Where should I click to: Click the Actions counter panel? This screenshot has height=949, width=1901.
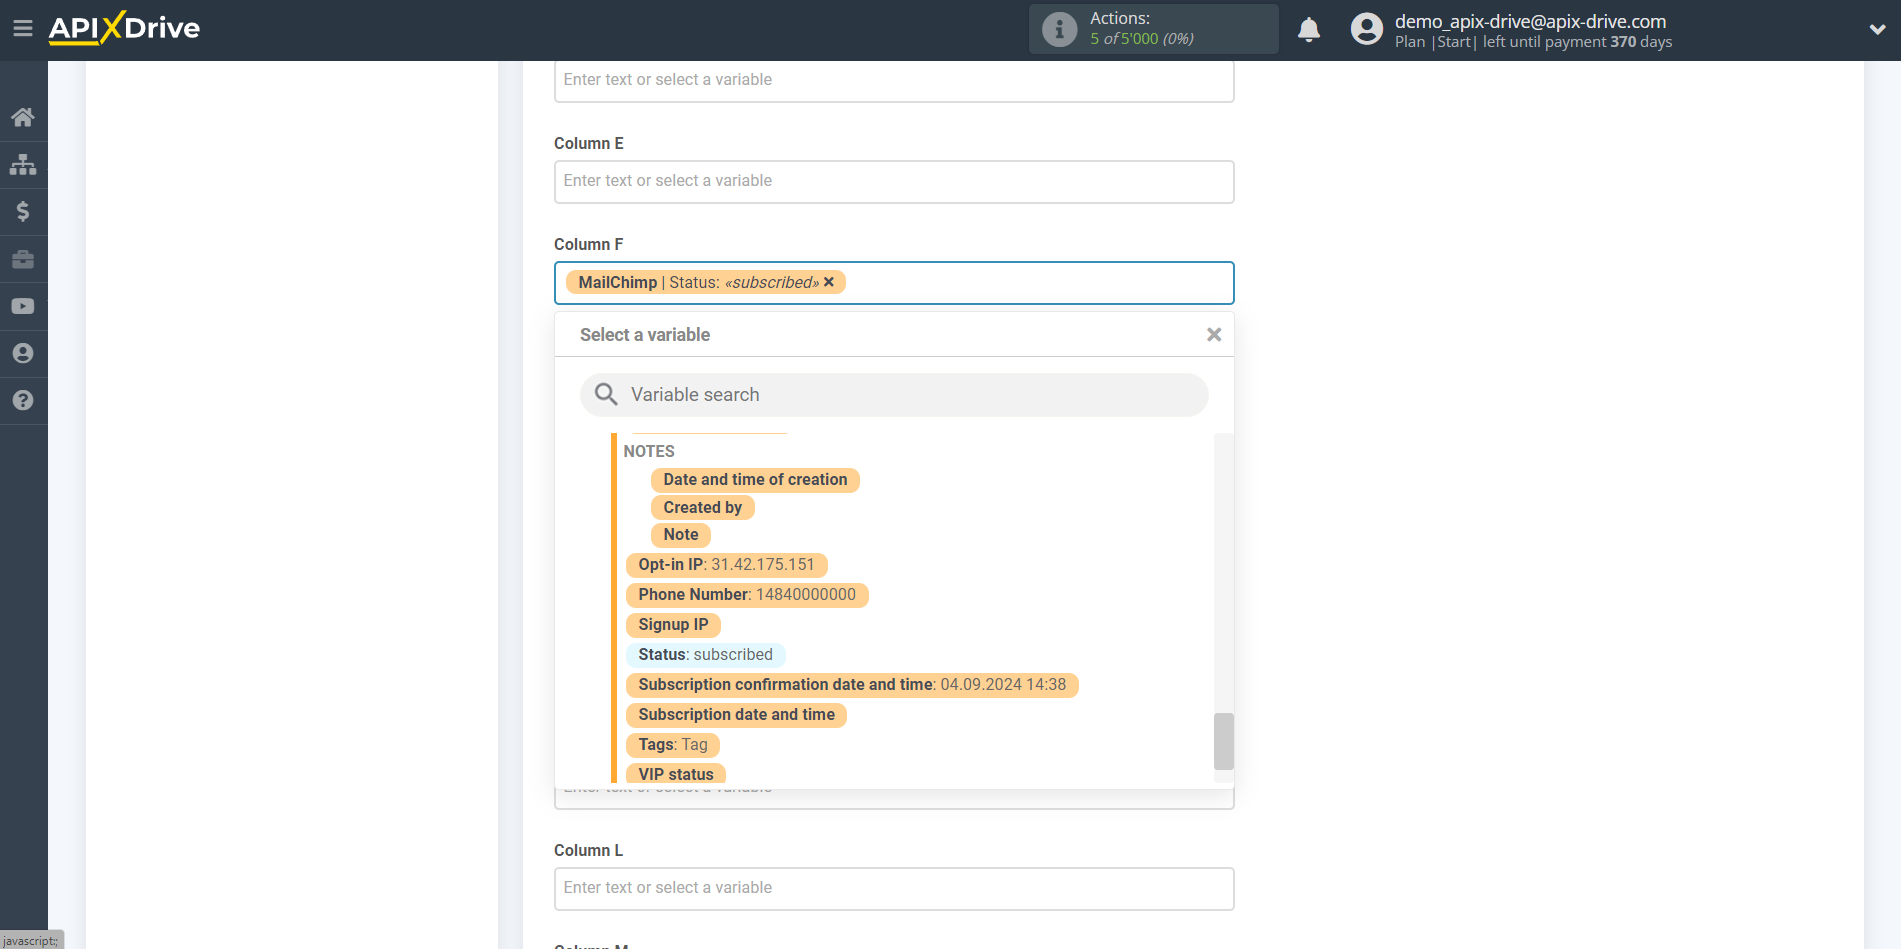click(x=1154, y=29)
